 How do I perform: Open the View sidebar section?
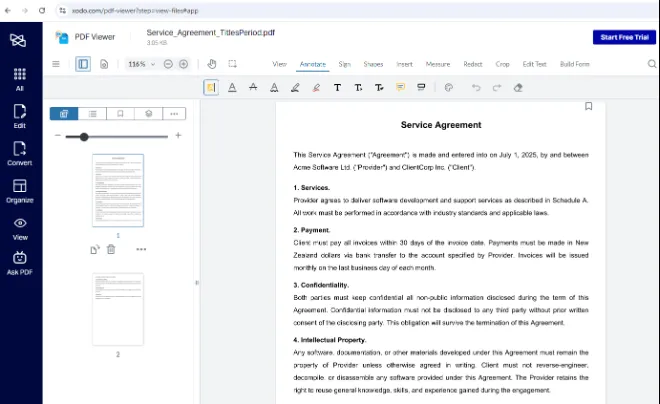(x=20, y=229)
